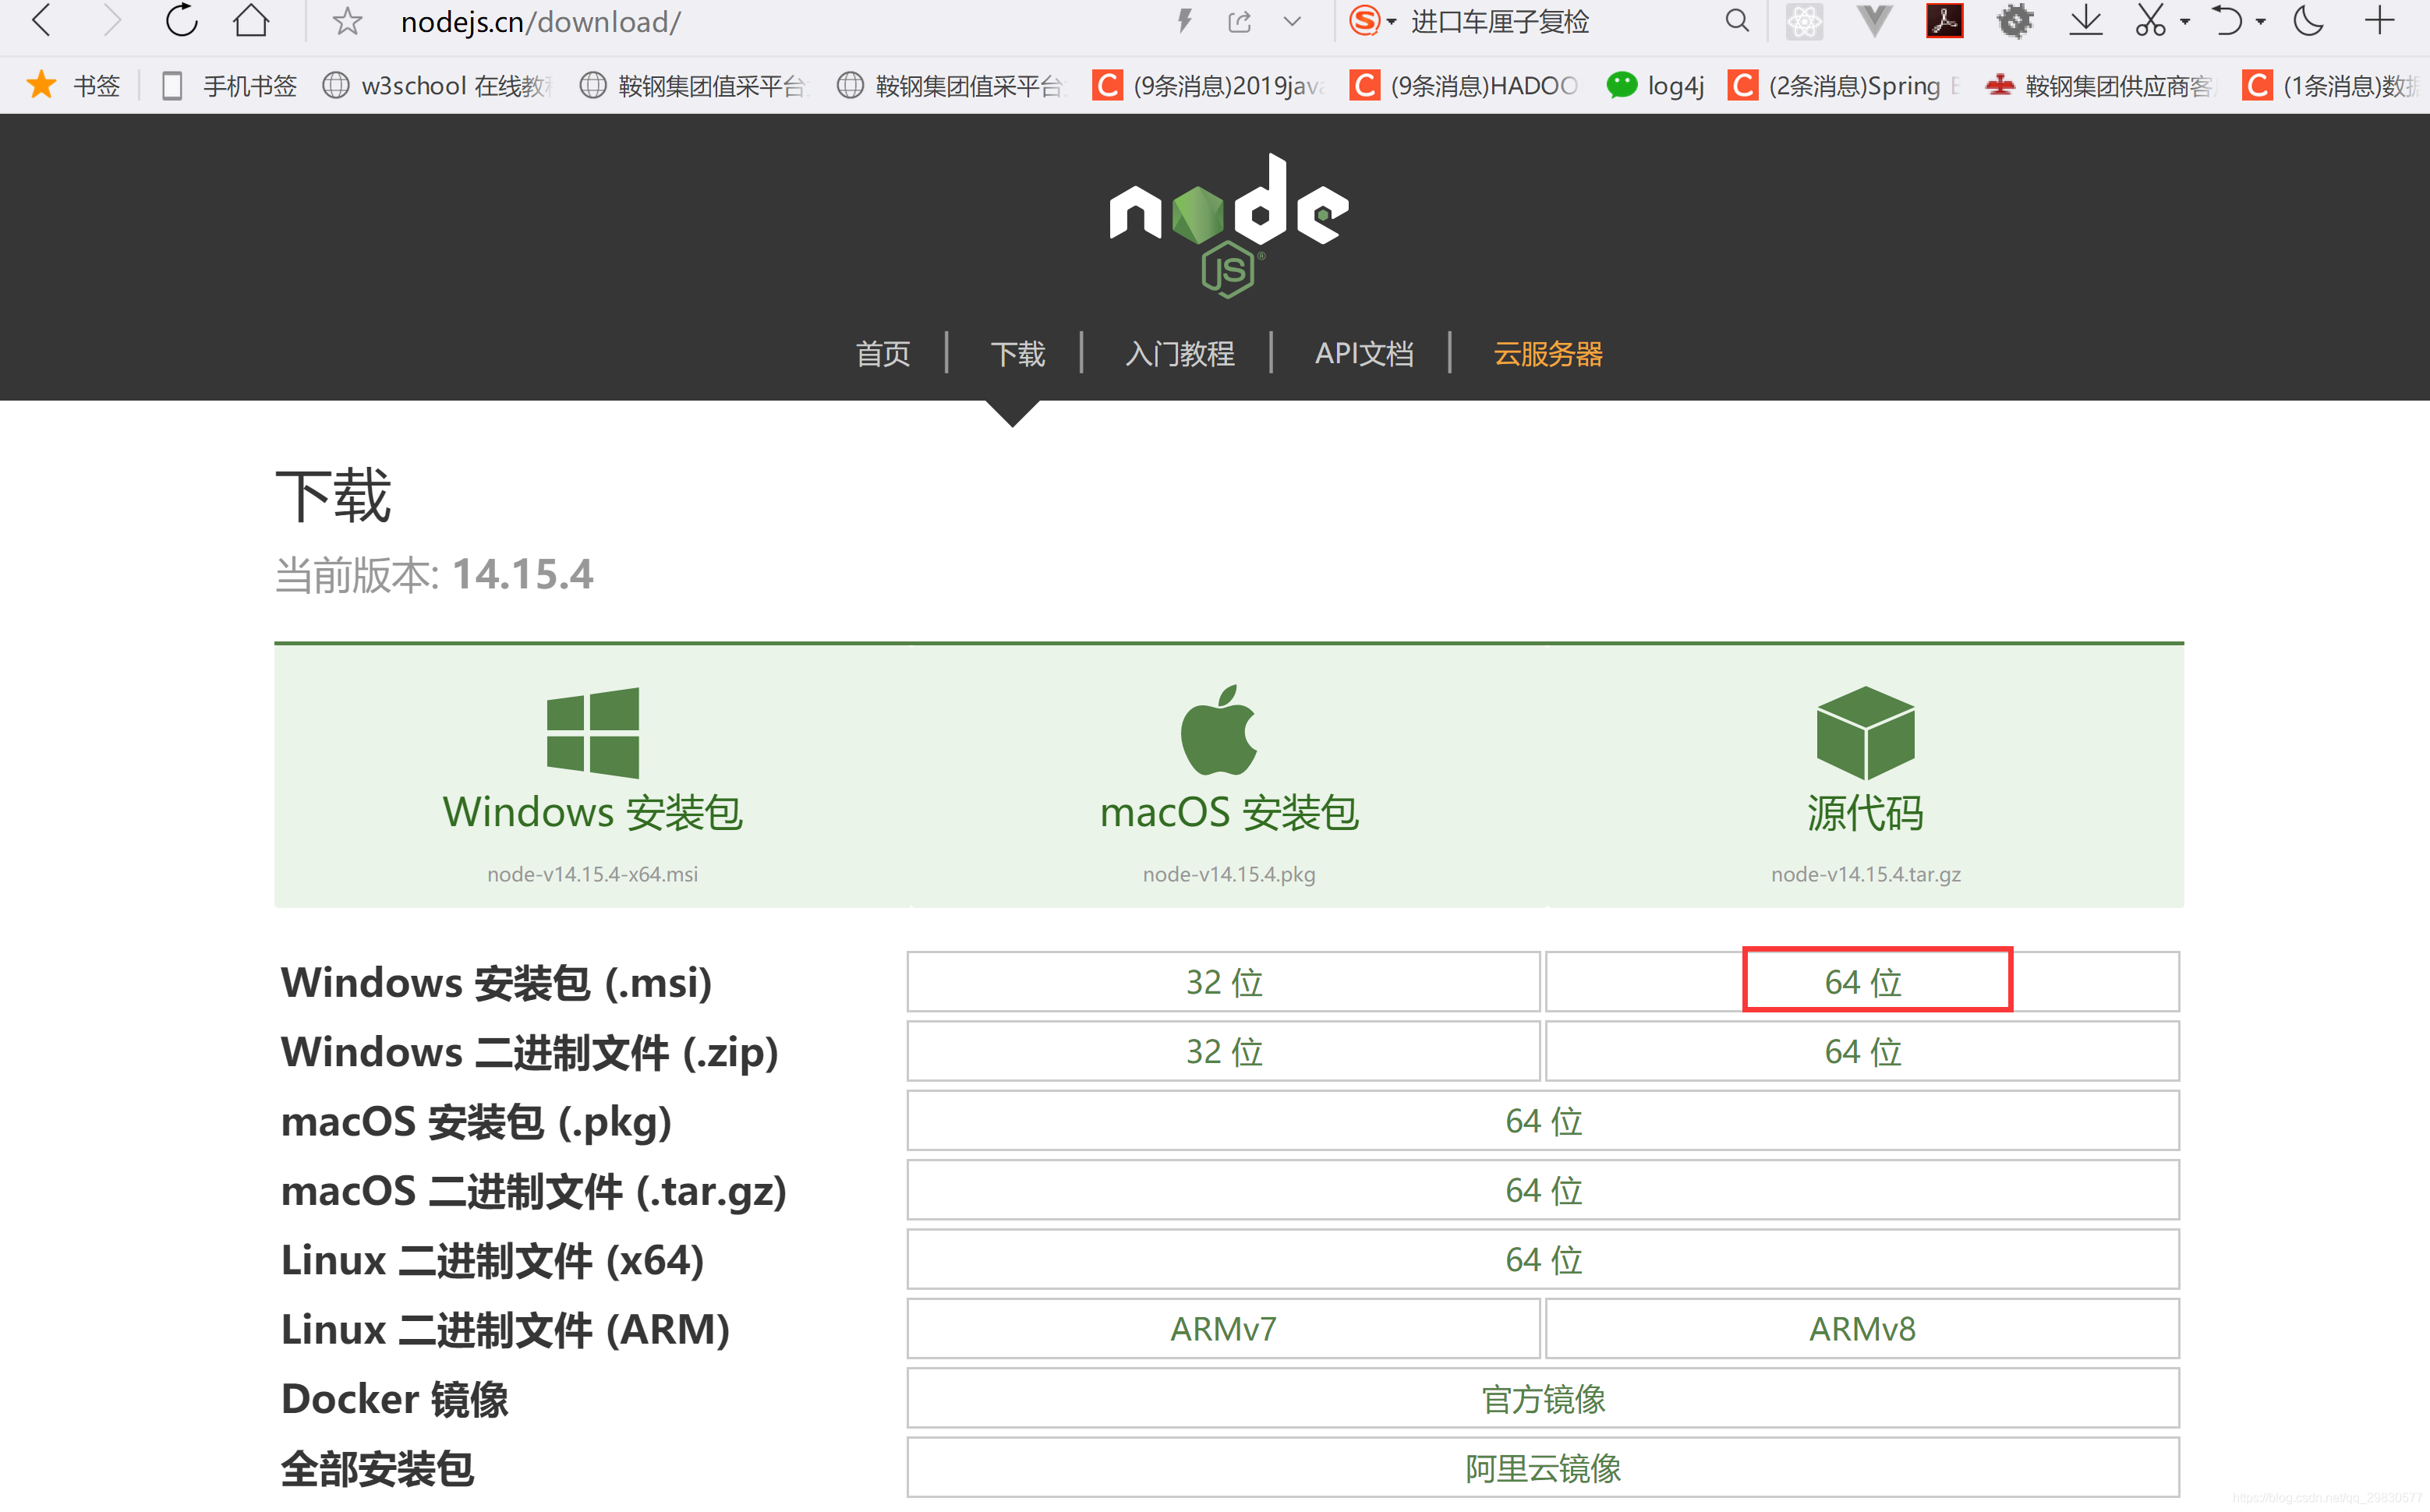Image resolution: width=2430 pixels, height=1512 pixels.
Task: Go to browser home page icon
Action: pyautogui.click(x=251, y=21)
